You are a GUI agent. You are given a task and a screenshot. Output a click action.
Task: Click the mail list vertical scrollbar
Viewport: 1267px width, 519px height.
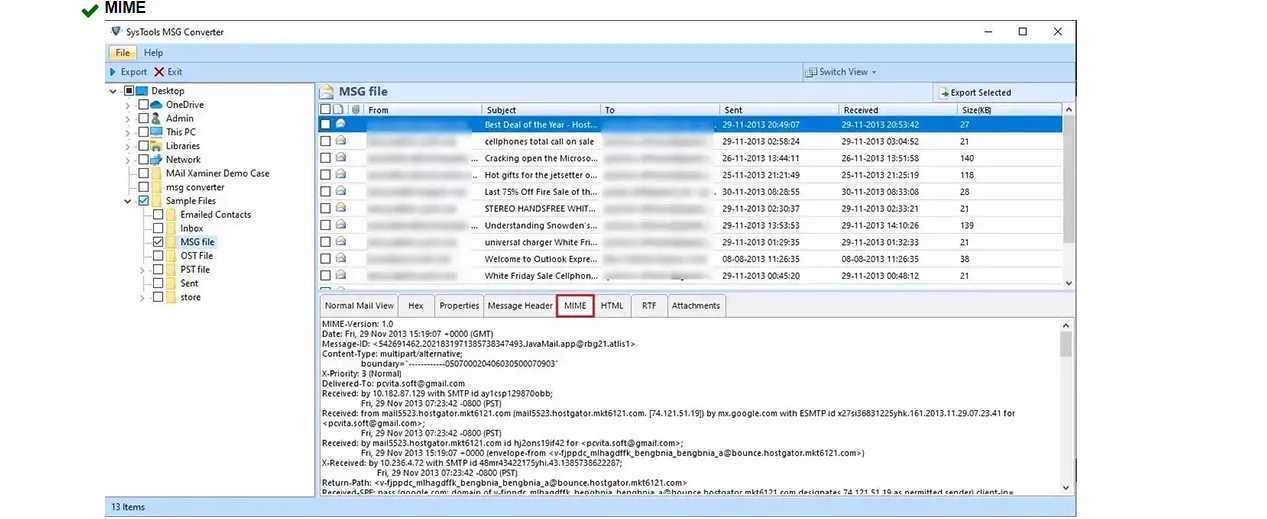click(1068, 197)
